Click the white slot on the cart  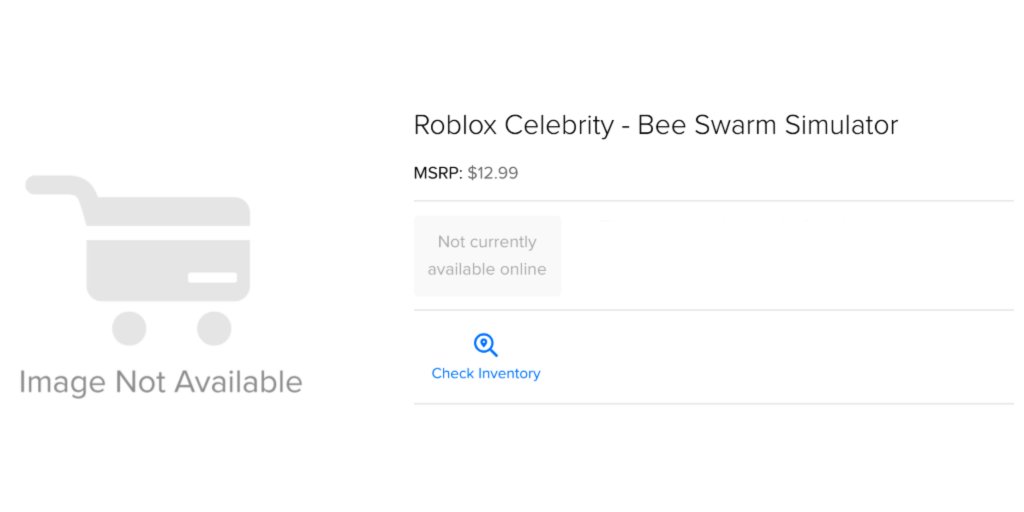pyautogui.click(x=212, y=277)
